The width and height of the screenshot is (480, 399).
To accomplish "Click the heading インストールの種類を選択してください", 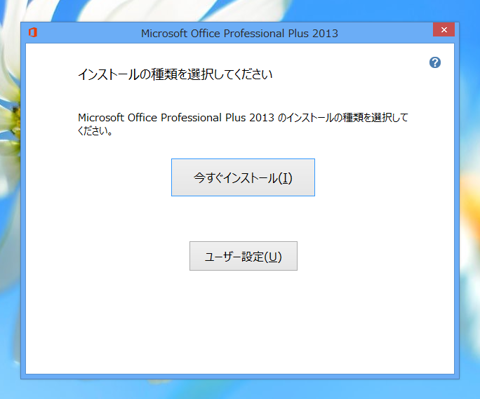I will (175, 74).
